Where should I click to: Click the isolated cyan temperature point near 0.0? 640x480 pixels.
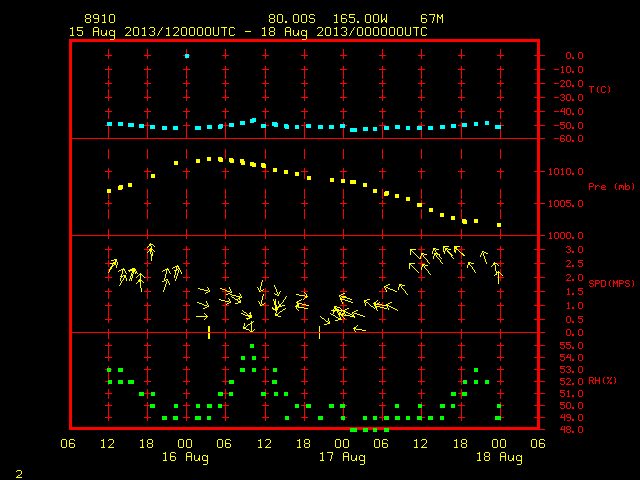point(187,56)
